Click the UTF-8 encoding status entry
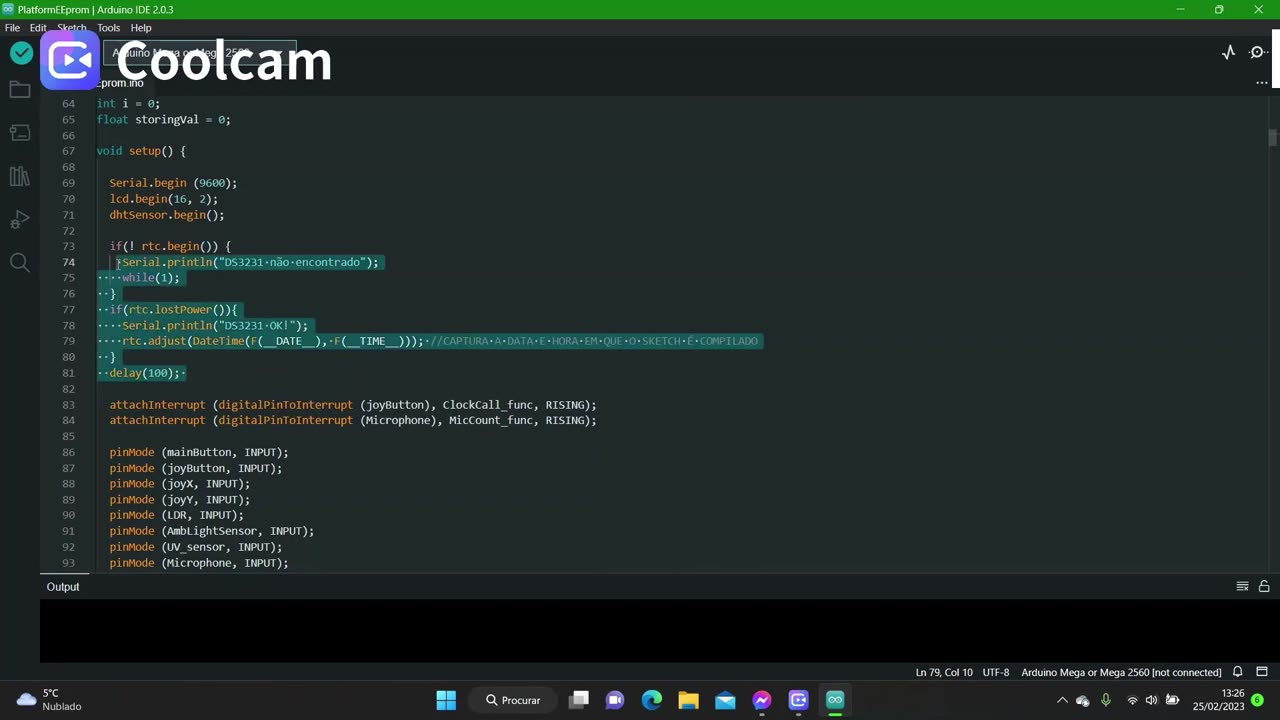 click(996, 672)
